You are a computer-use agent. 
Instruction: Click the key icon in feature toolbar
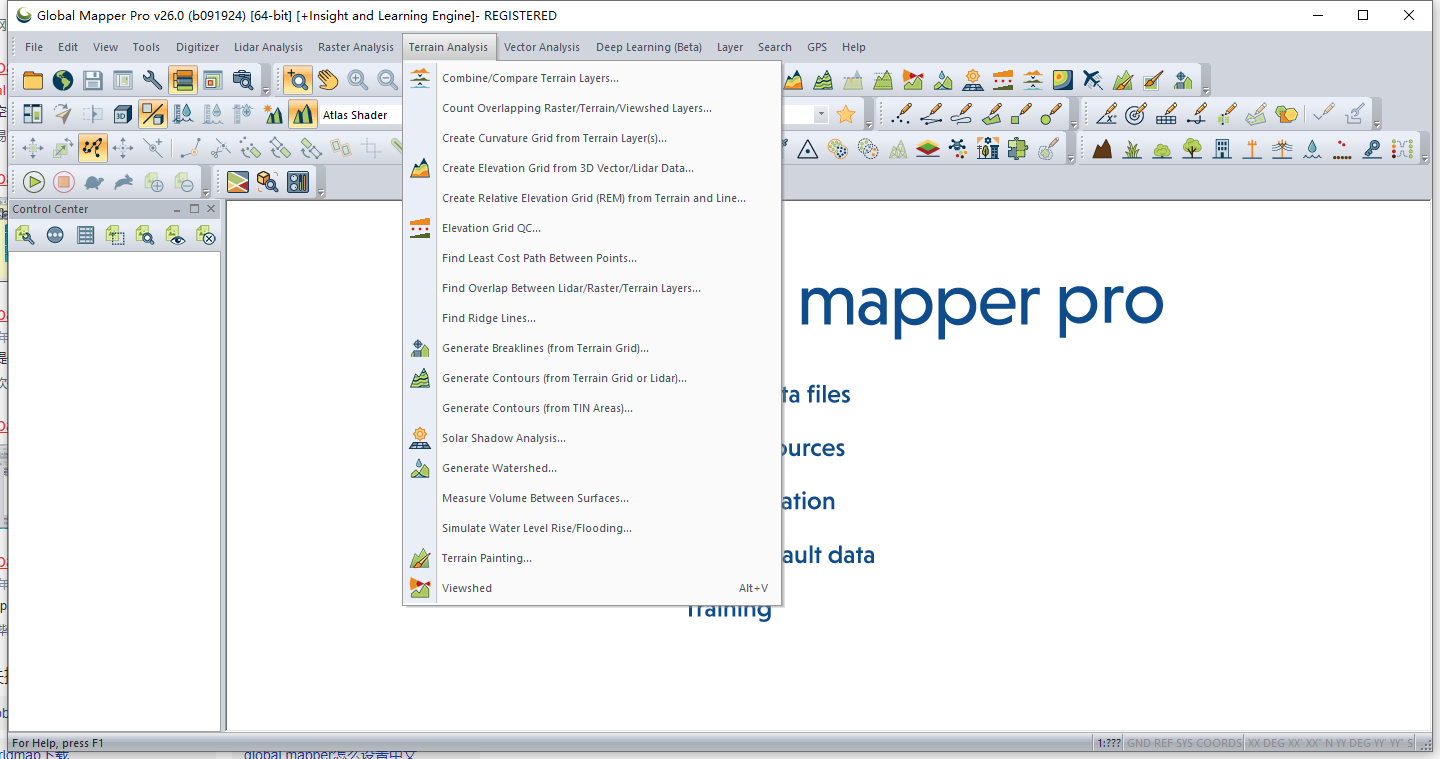1373,148
